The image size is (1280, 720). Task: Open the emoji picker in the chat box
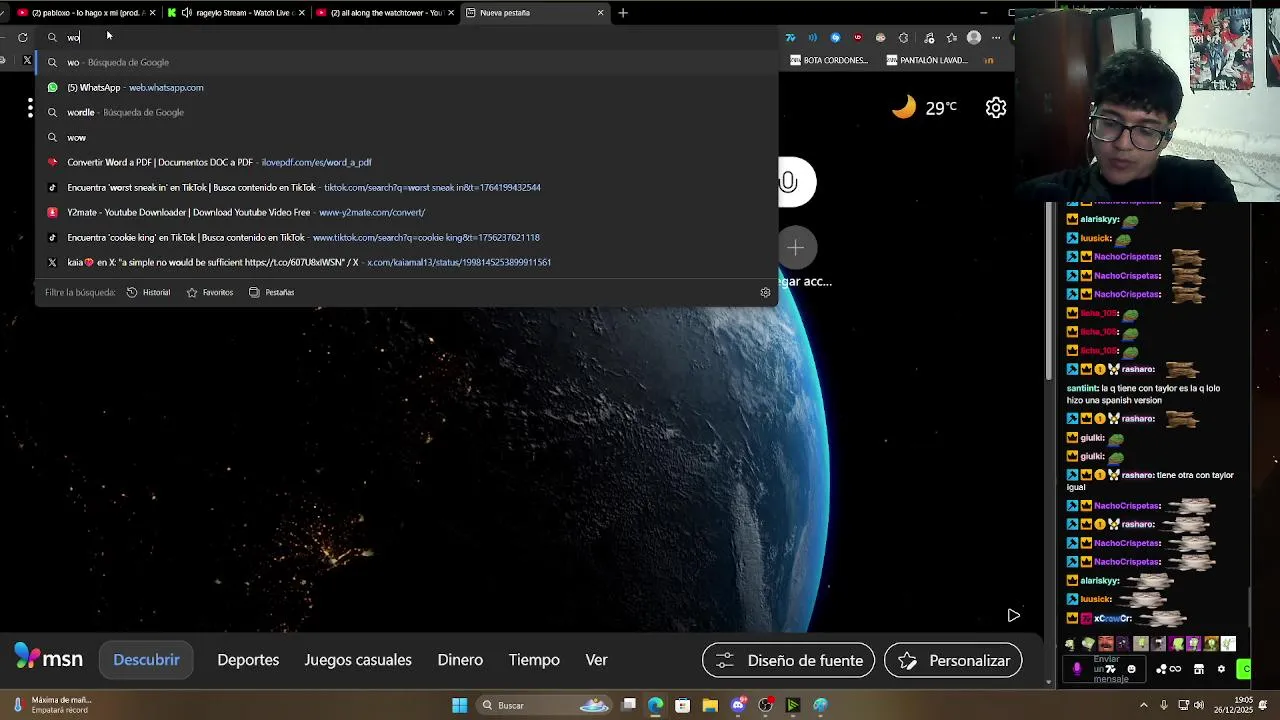pos(1132,669)
